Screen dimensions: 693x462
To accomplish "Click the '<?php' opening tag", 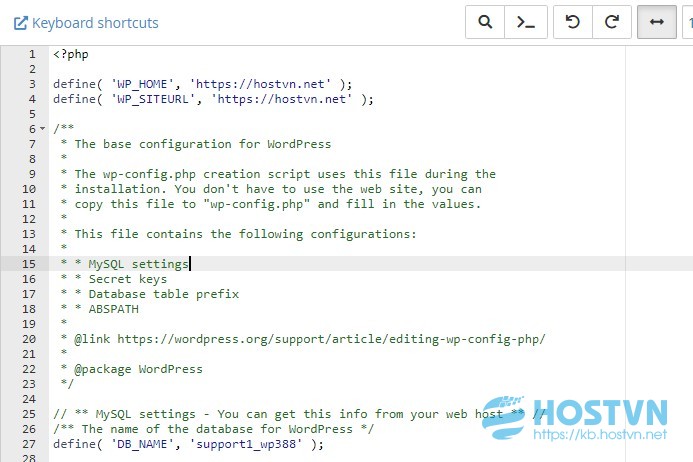I will [71, 54].
